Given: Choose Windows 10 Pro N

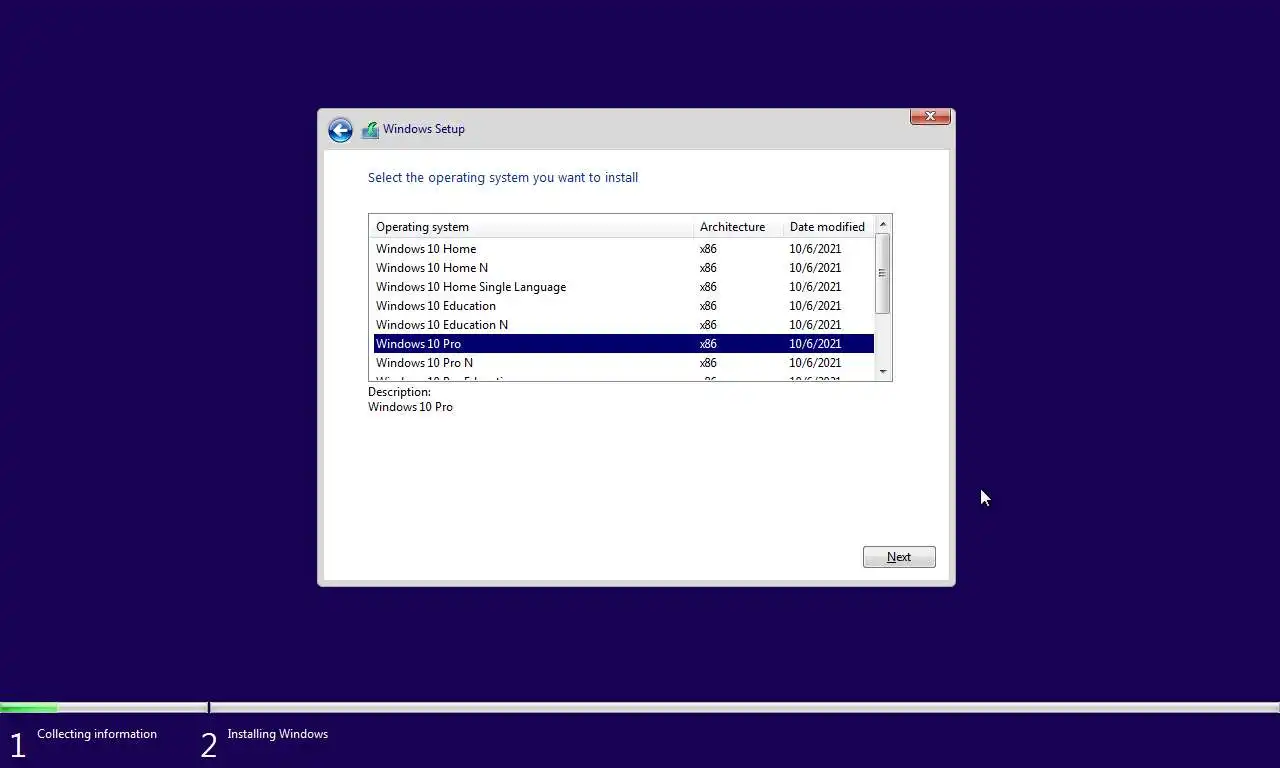Looking at the screenshot, I should pos(623,363).
